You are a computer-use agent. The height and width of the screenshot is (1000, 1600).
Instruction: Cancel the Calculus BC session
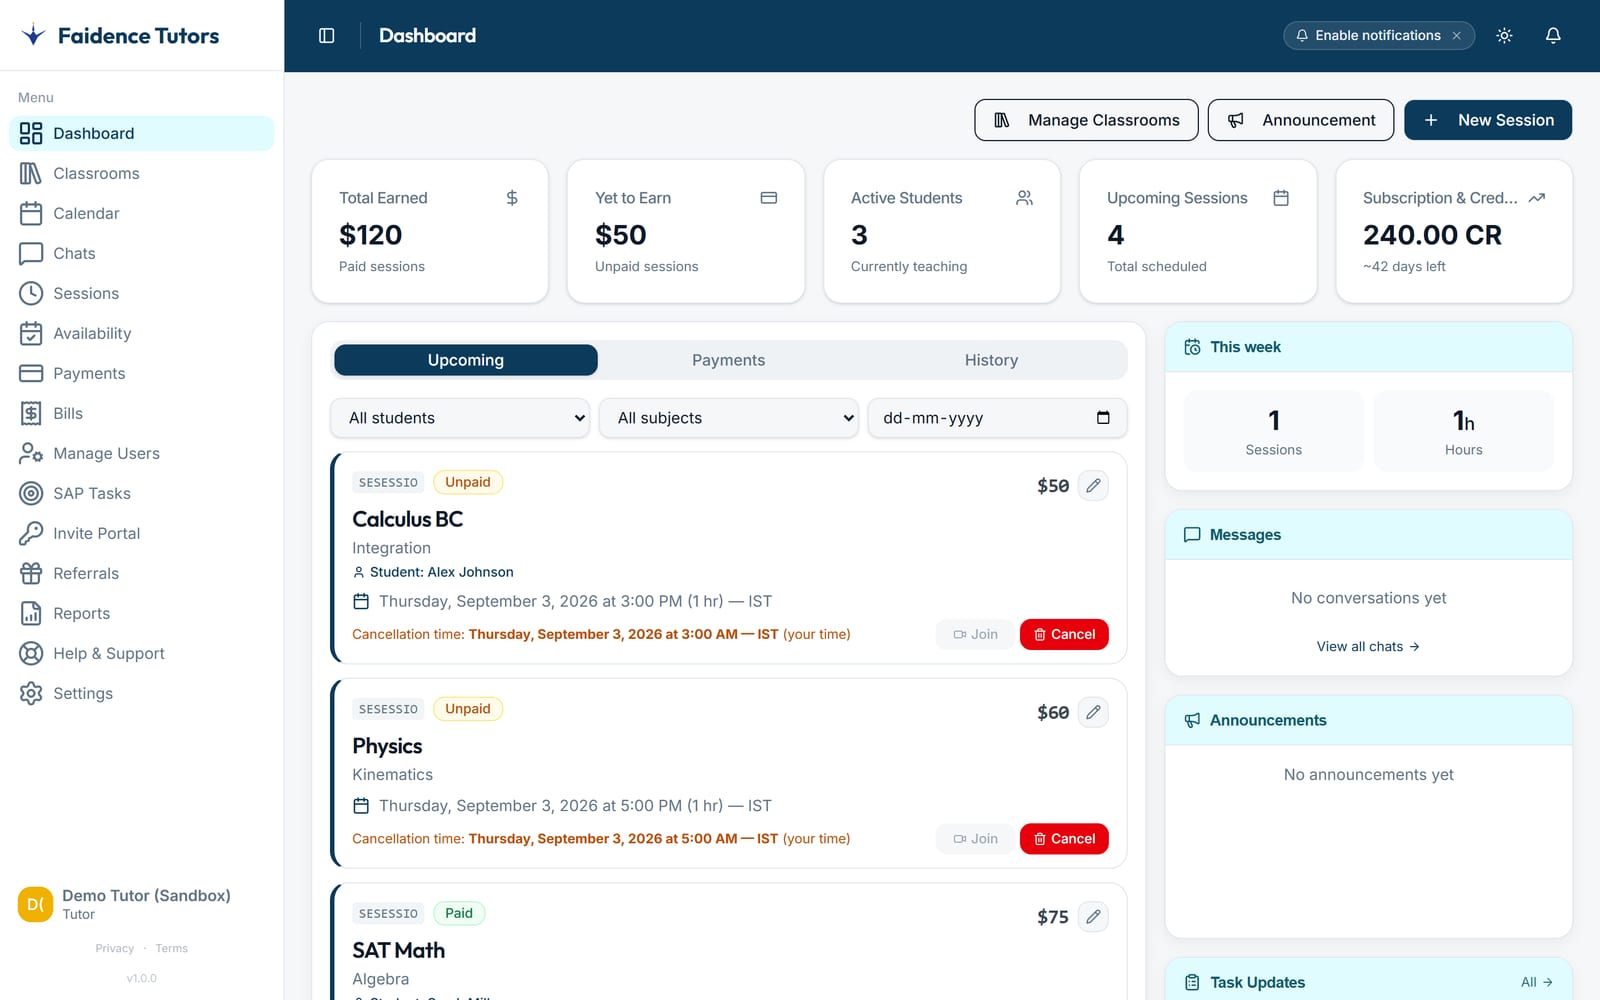coord(1064,634)
